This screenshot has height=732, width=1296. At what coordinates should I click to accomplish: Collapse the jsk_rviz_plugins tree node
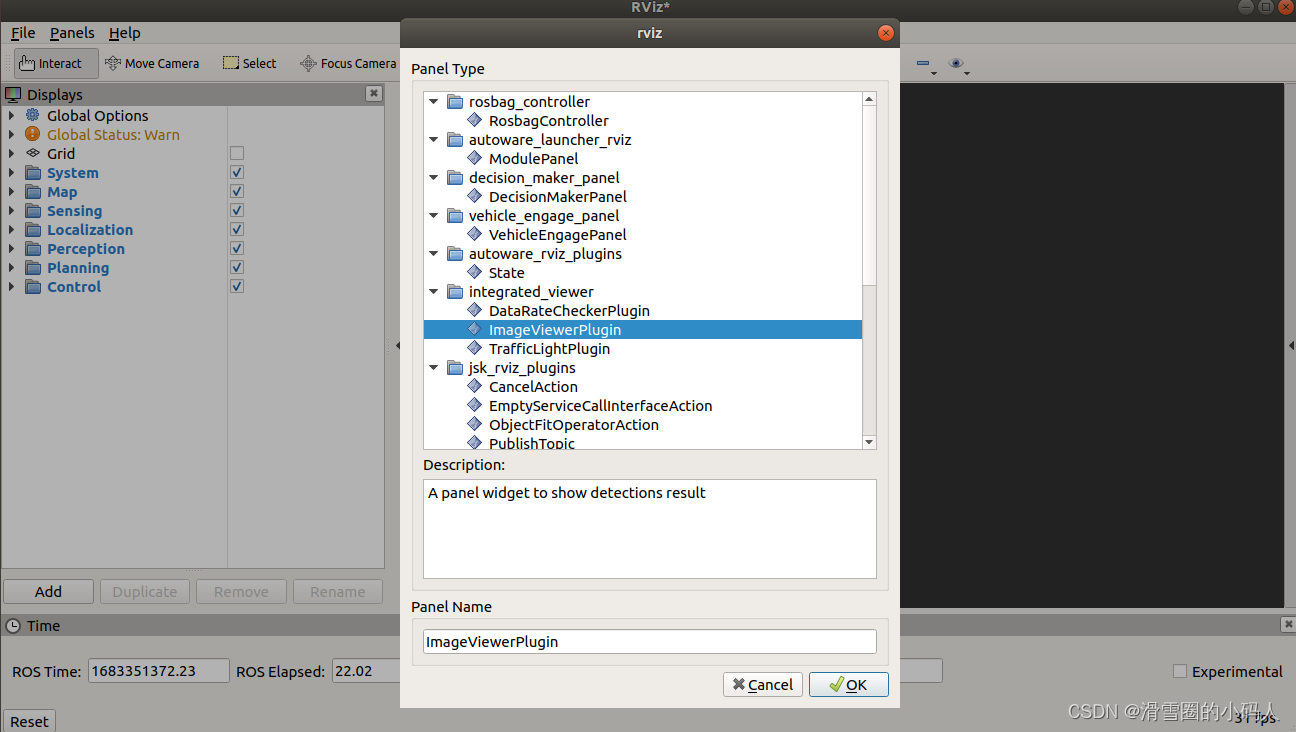[434, 367]
